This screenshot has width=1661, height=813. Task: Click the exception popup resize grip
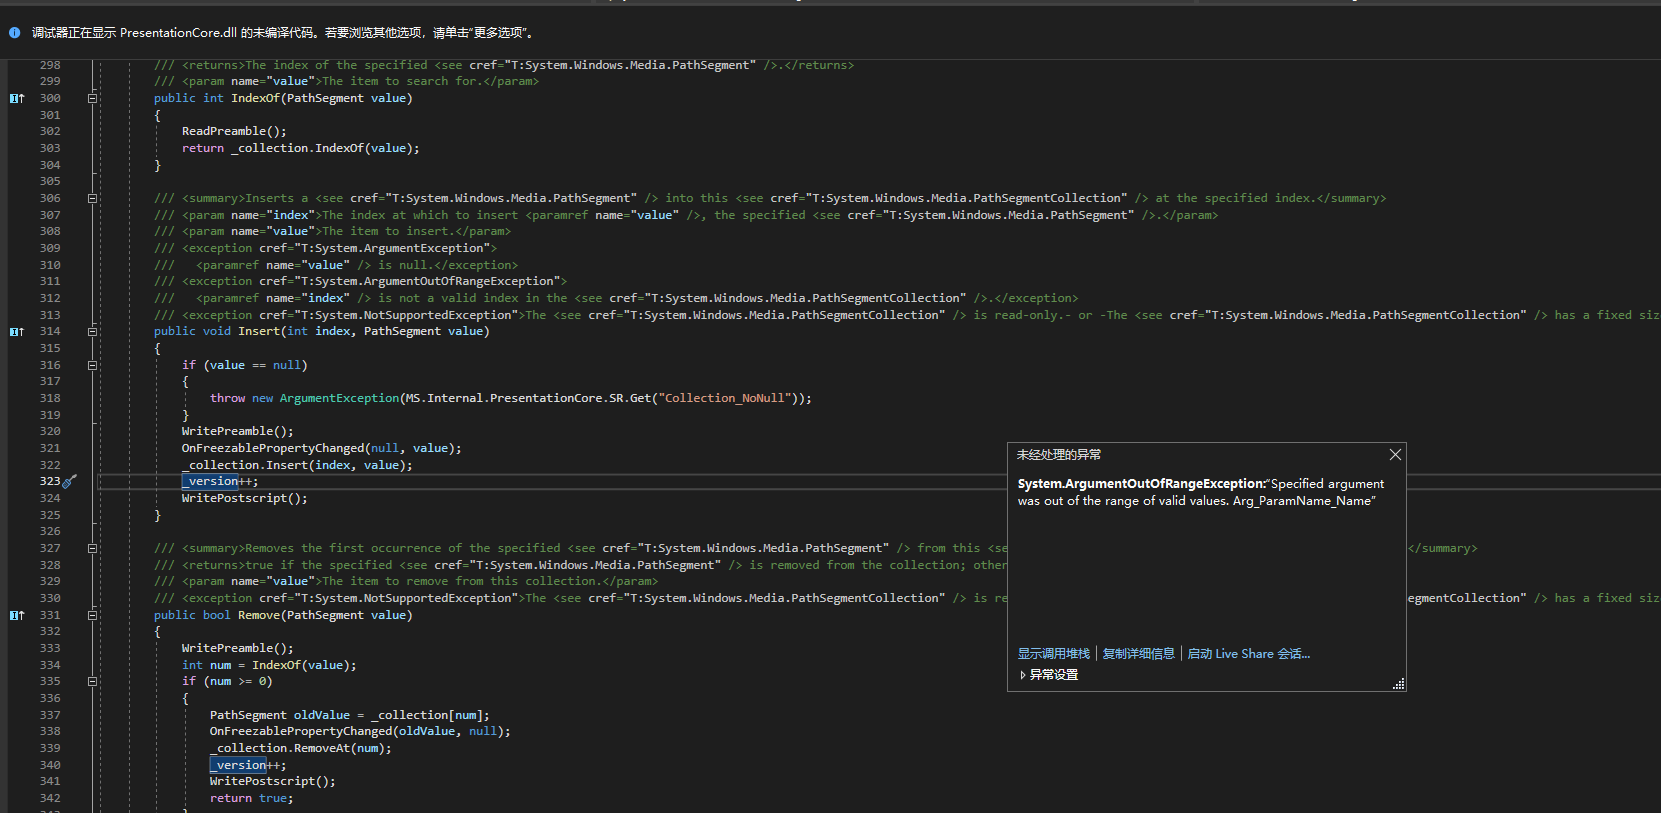(x=1398, y=684)
